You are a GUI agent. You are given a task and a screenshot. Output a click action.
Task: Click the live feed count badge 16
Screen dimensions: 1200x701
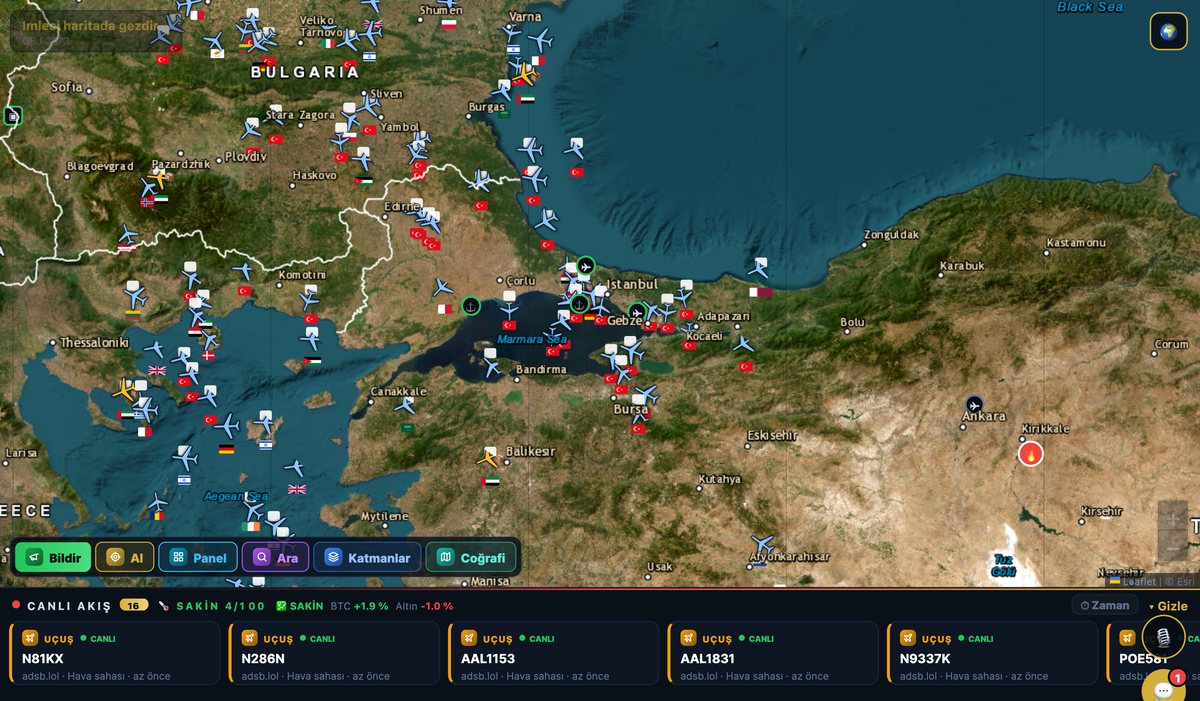[x=134, y=605]
